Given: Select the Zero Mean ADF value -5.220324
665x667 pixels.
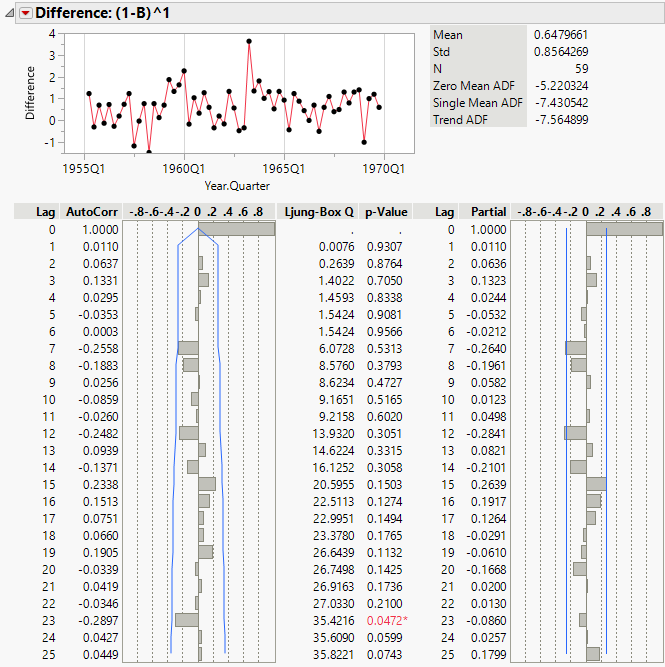Looking at the screenshot, I should tap(561, 86).
